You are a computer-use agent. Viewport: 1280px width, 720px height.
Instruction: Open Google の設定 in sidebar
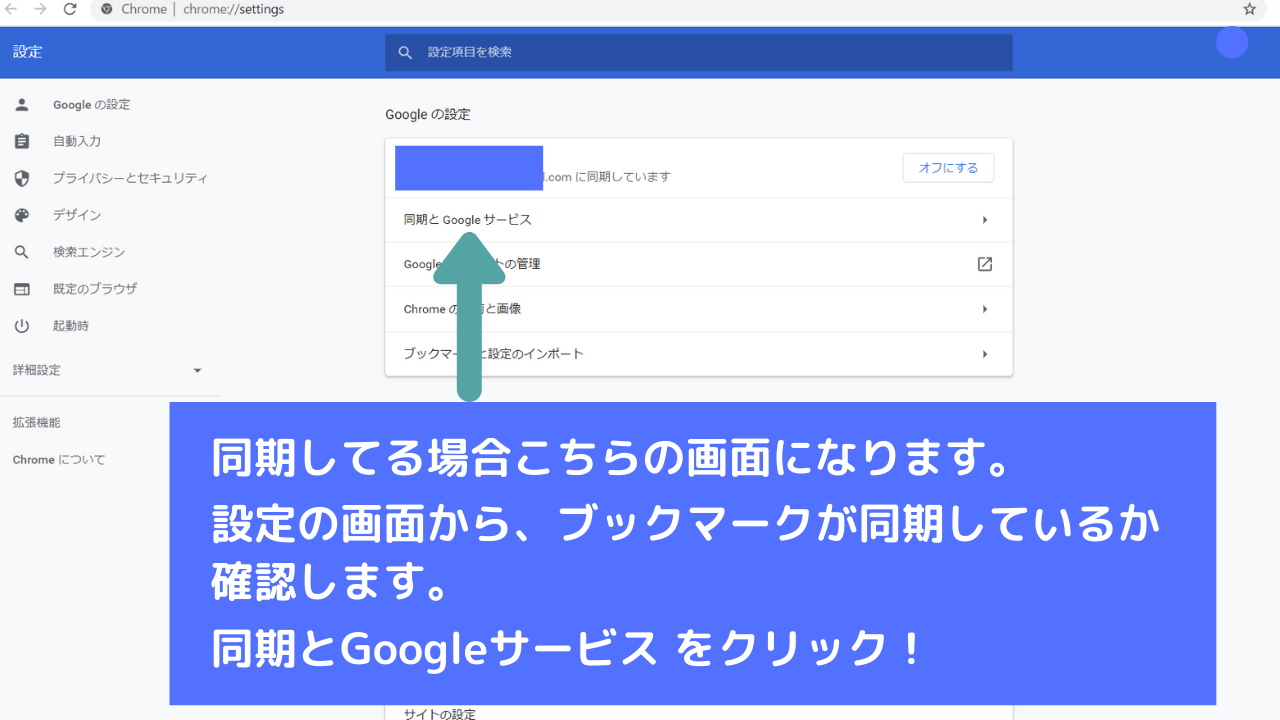[92, 105]
